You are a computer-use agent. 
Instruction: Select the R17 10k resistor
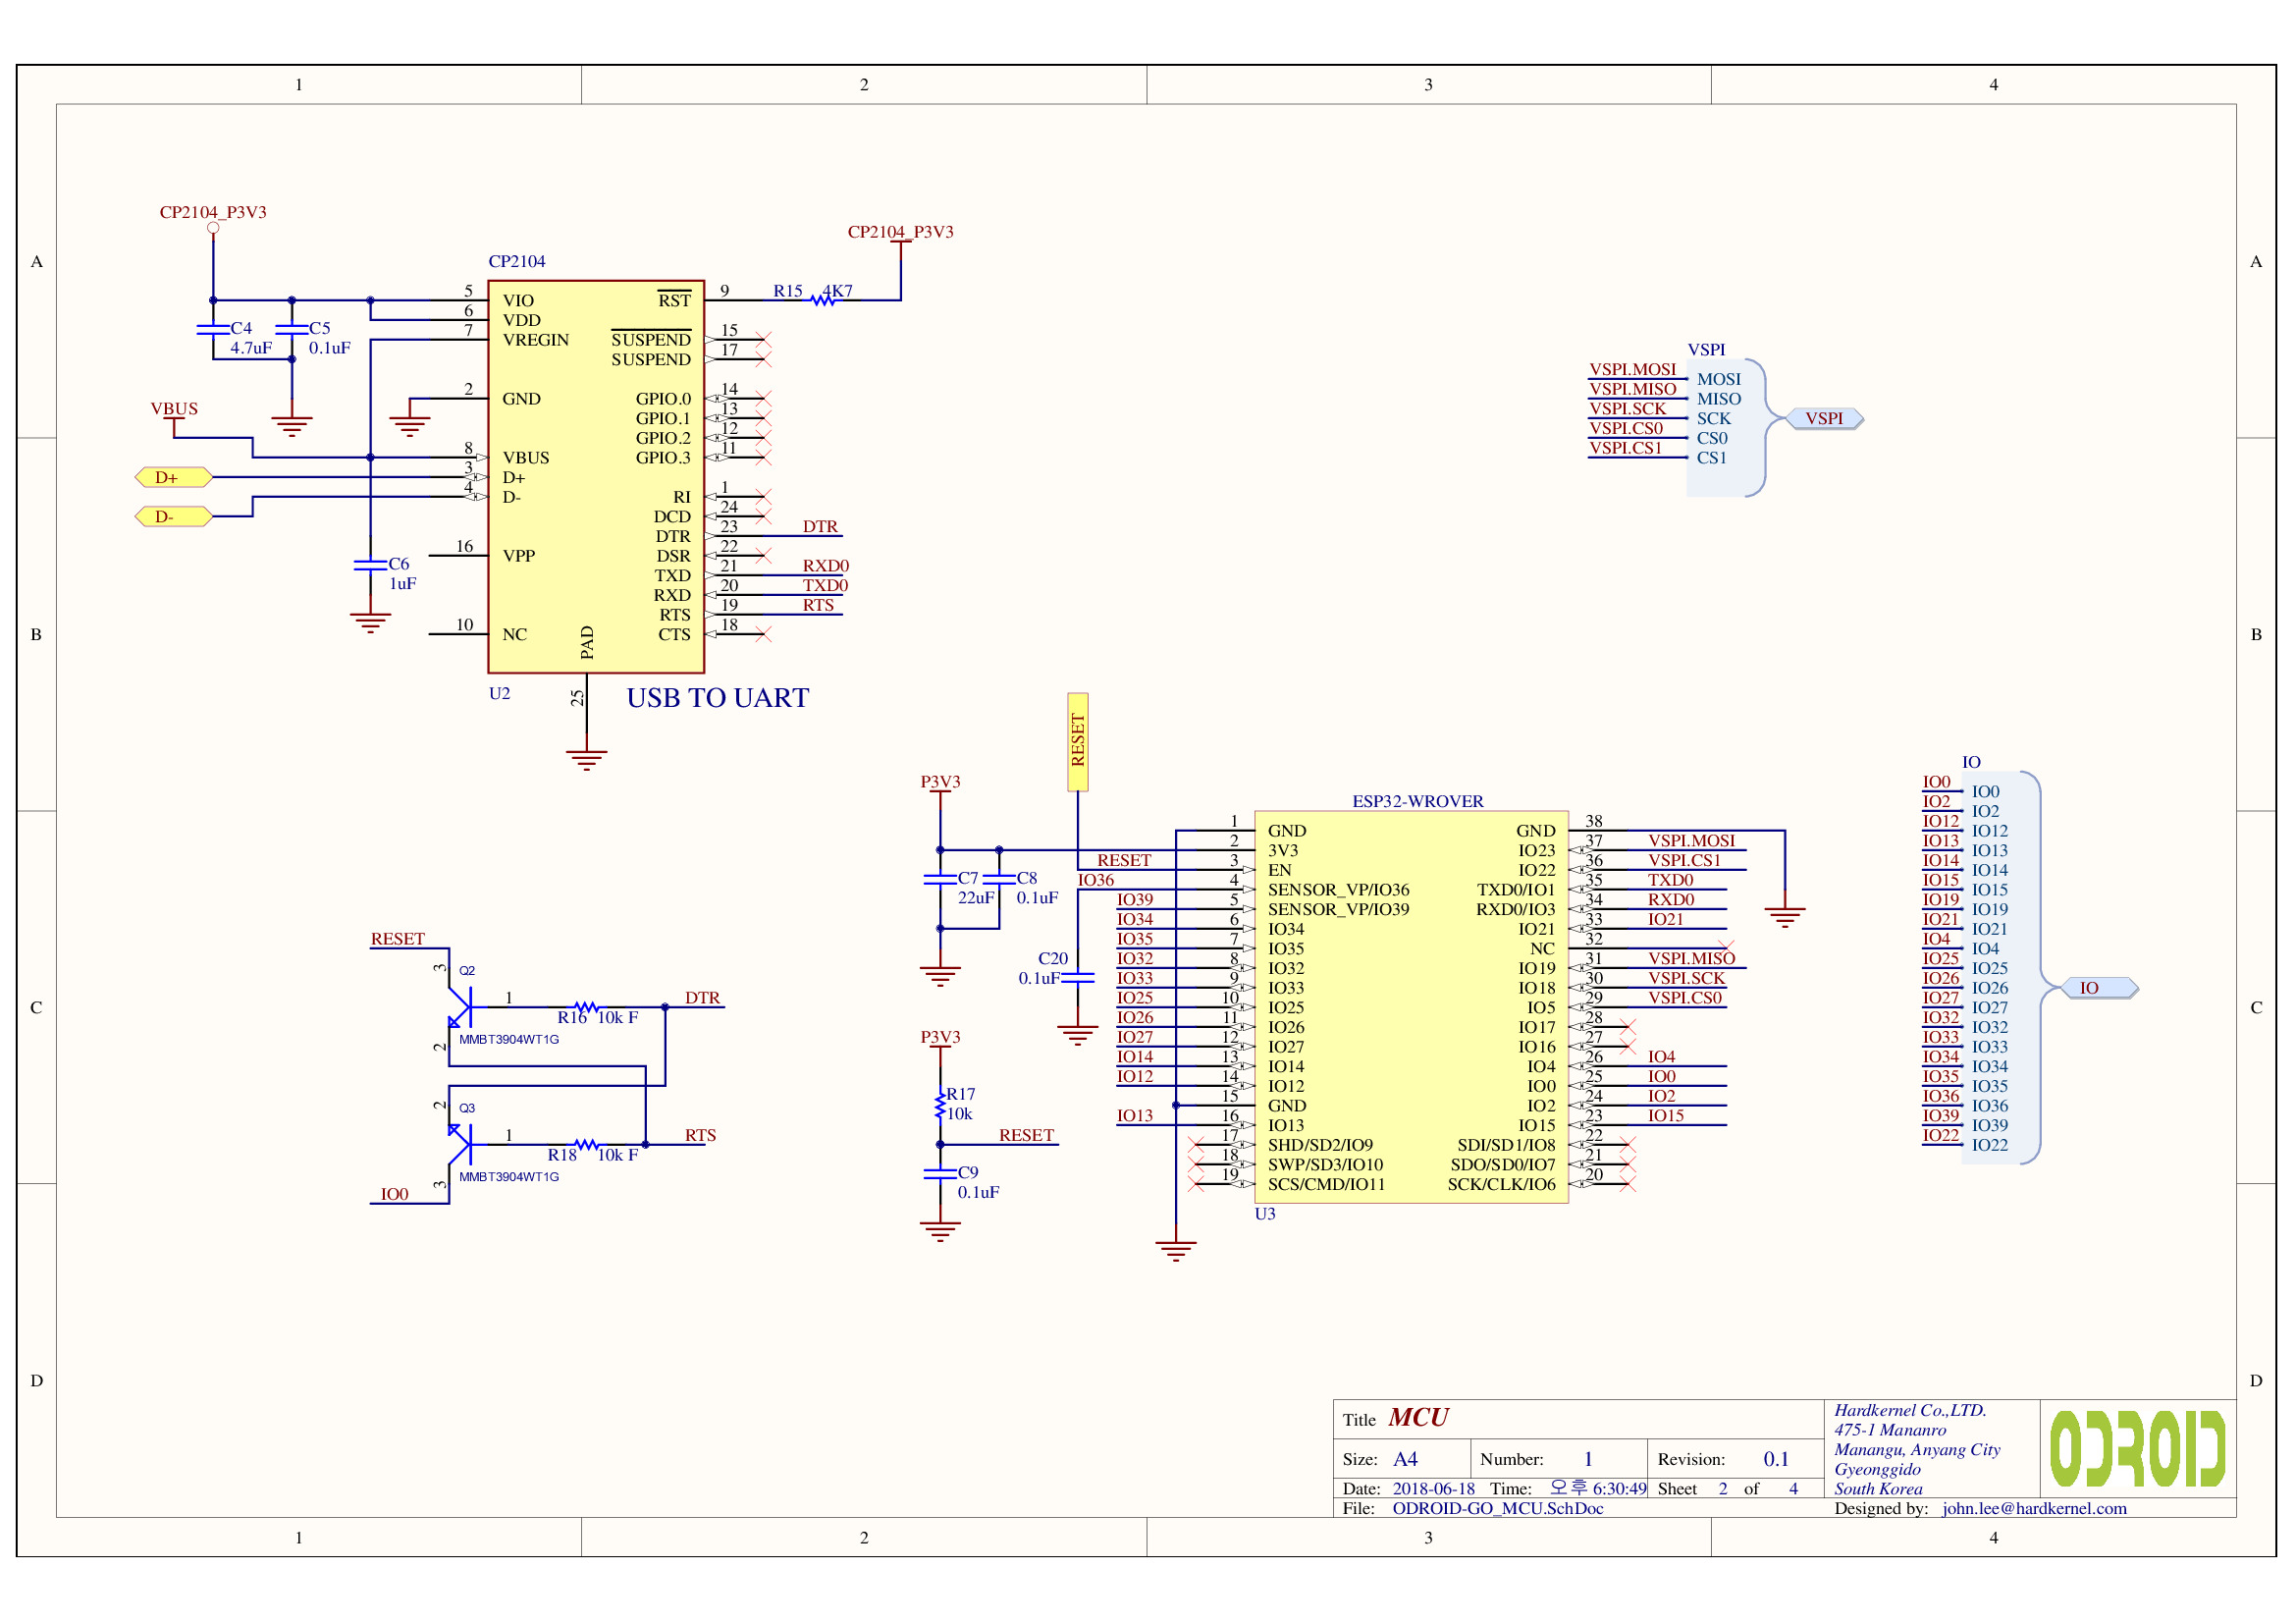coord(940,1105)
